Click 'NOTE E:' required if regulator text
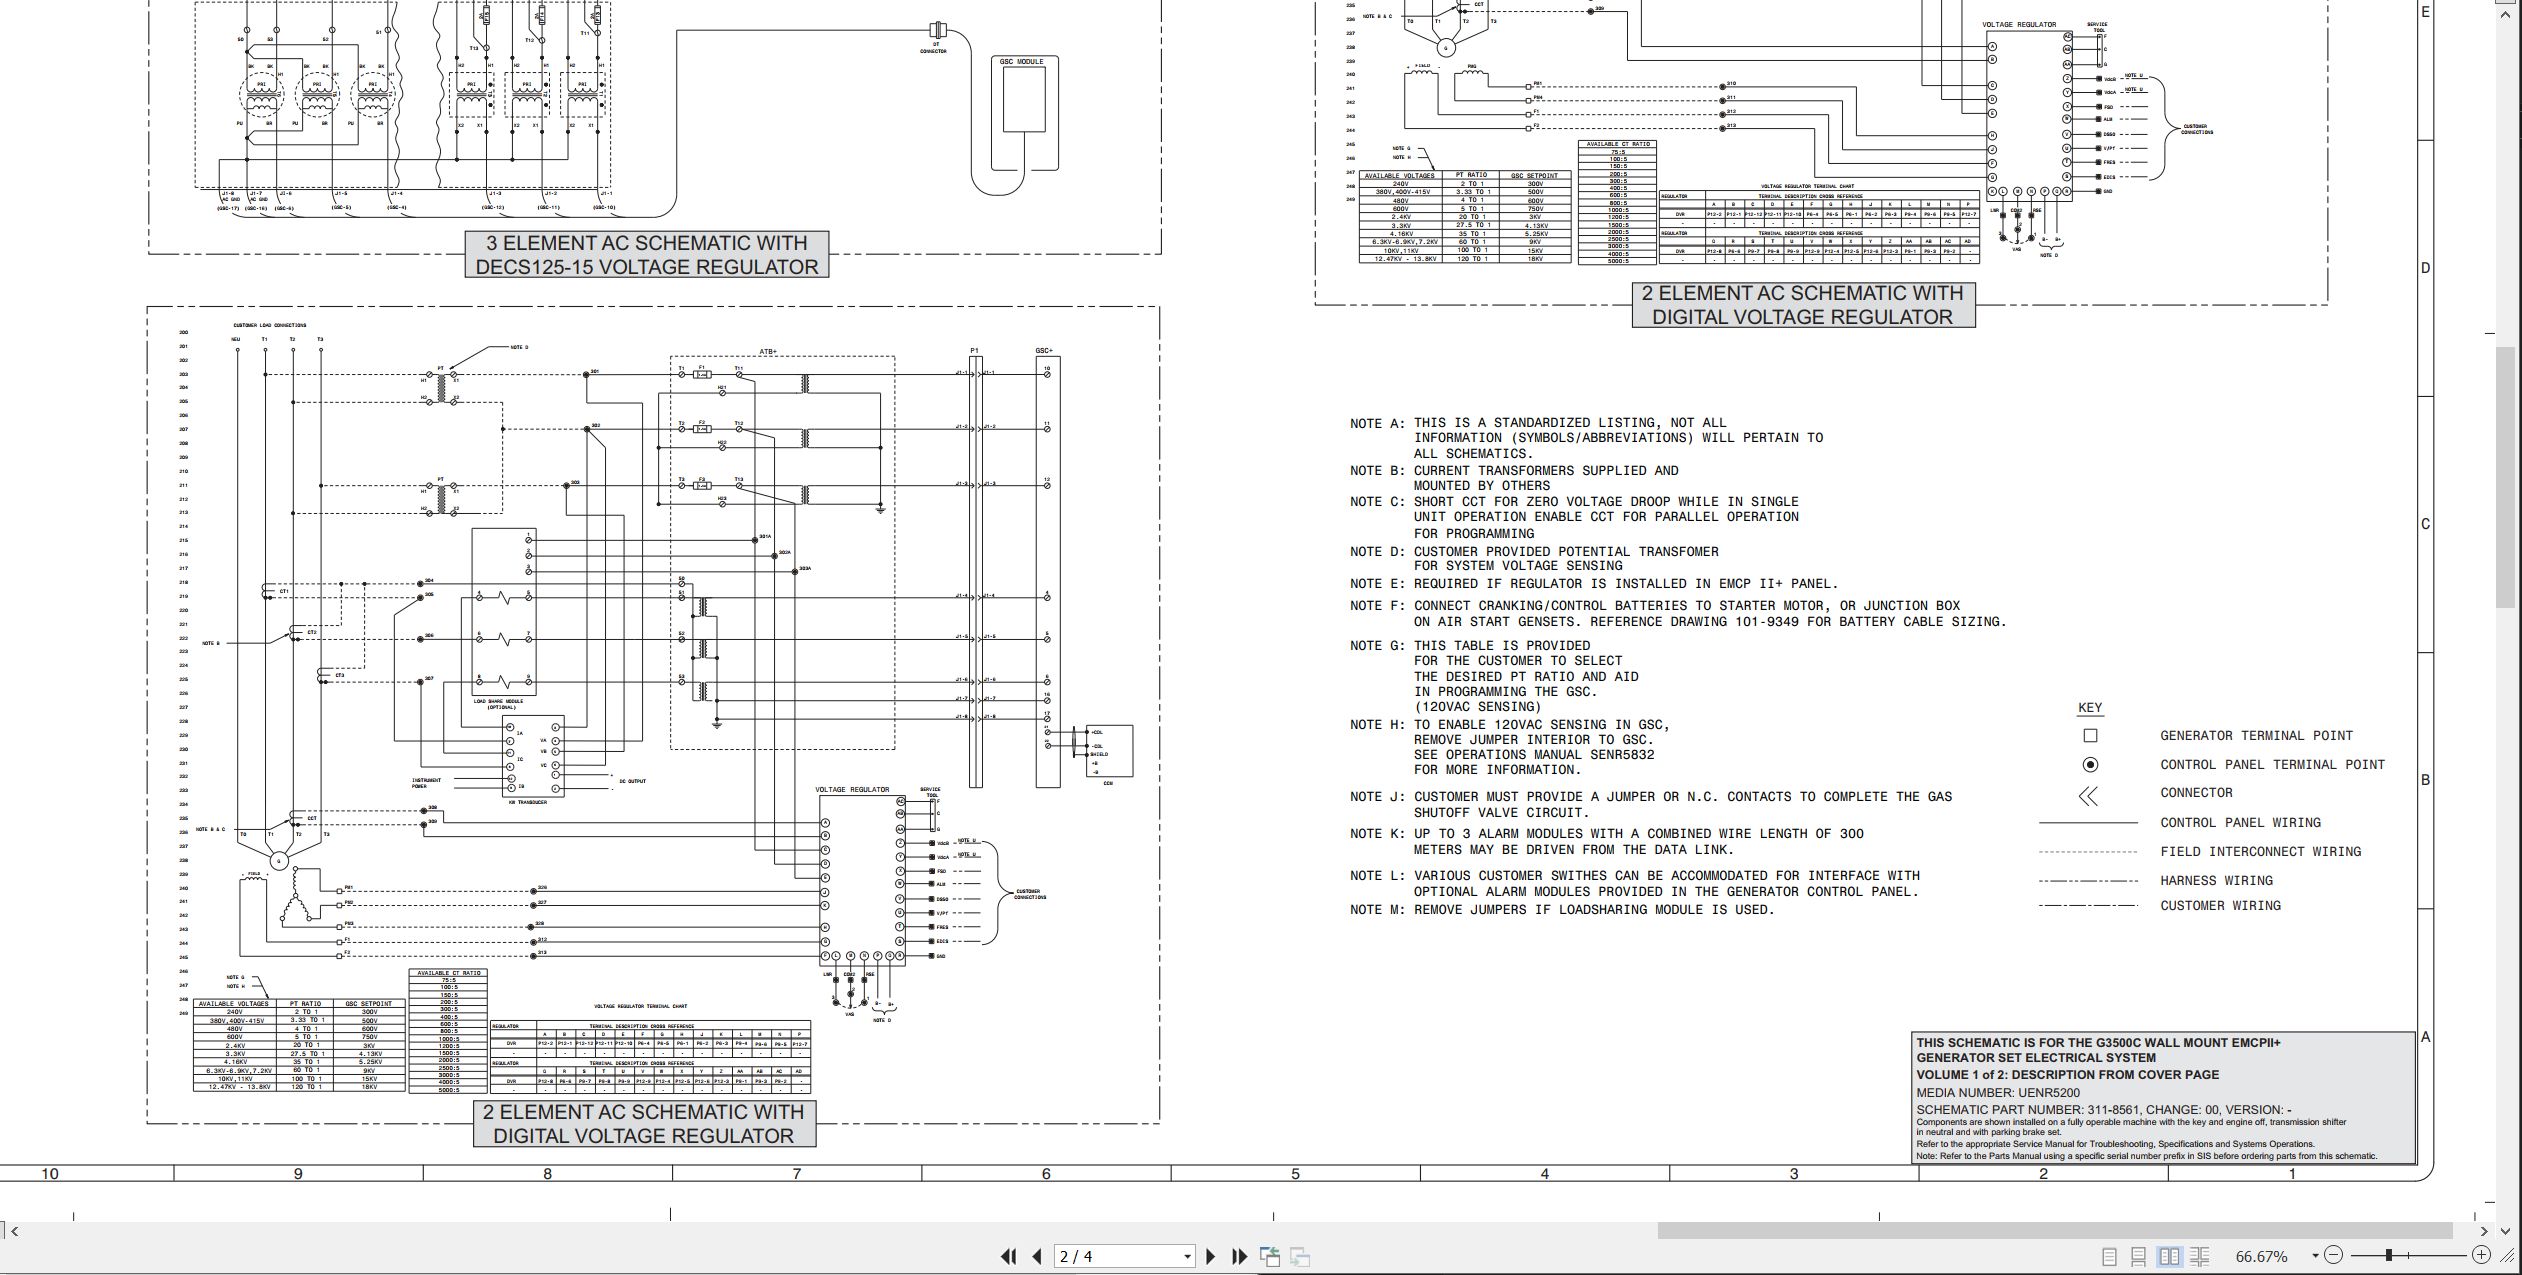 coord(1594,584)
